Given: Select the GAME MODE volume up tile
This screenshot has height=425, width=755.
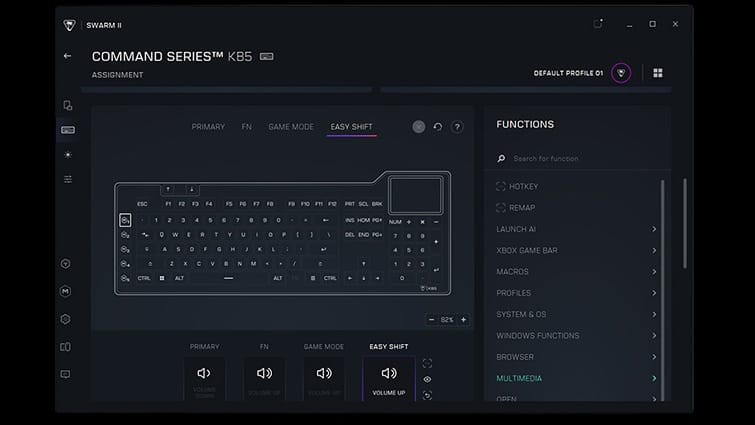Looking at the screenshot, I should pyautogui.click(x=324, y=379).
